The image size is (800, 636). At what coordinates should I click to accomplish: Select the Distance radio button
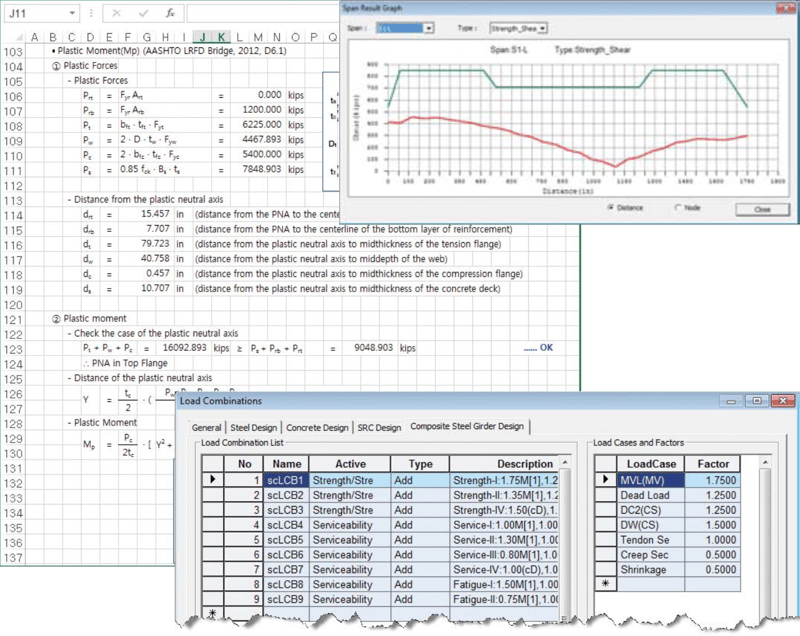click(x=611, y=208)
